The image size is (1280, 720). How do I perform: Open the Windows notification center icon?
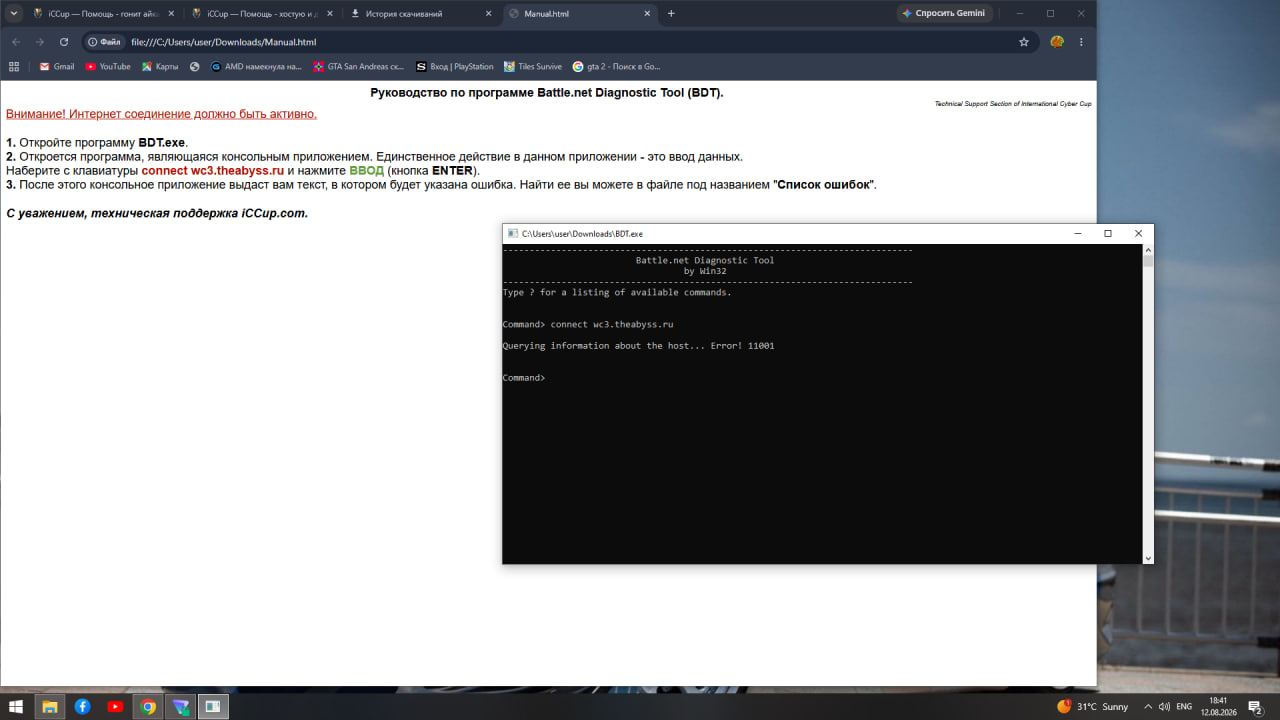point(1254,707)
